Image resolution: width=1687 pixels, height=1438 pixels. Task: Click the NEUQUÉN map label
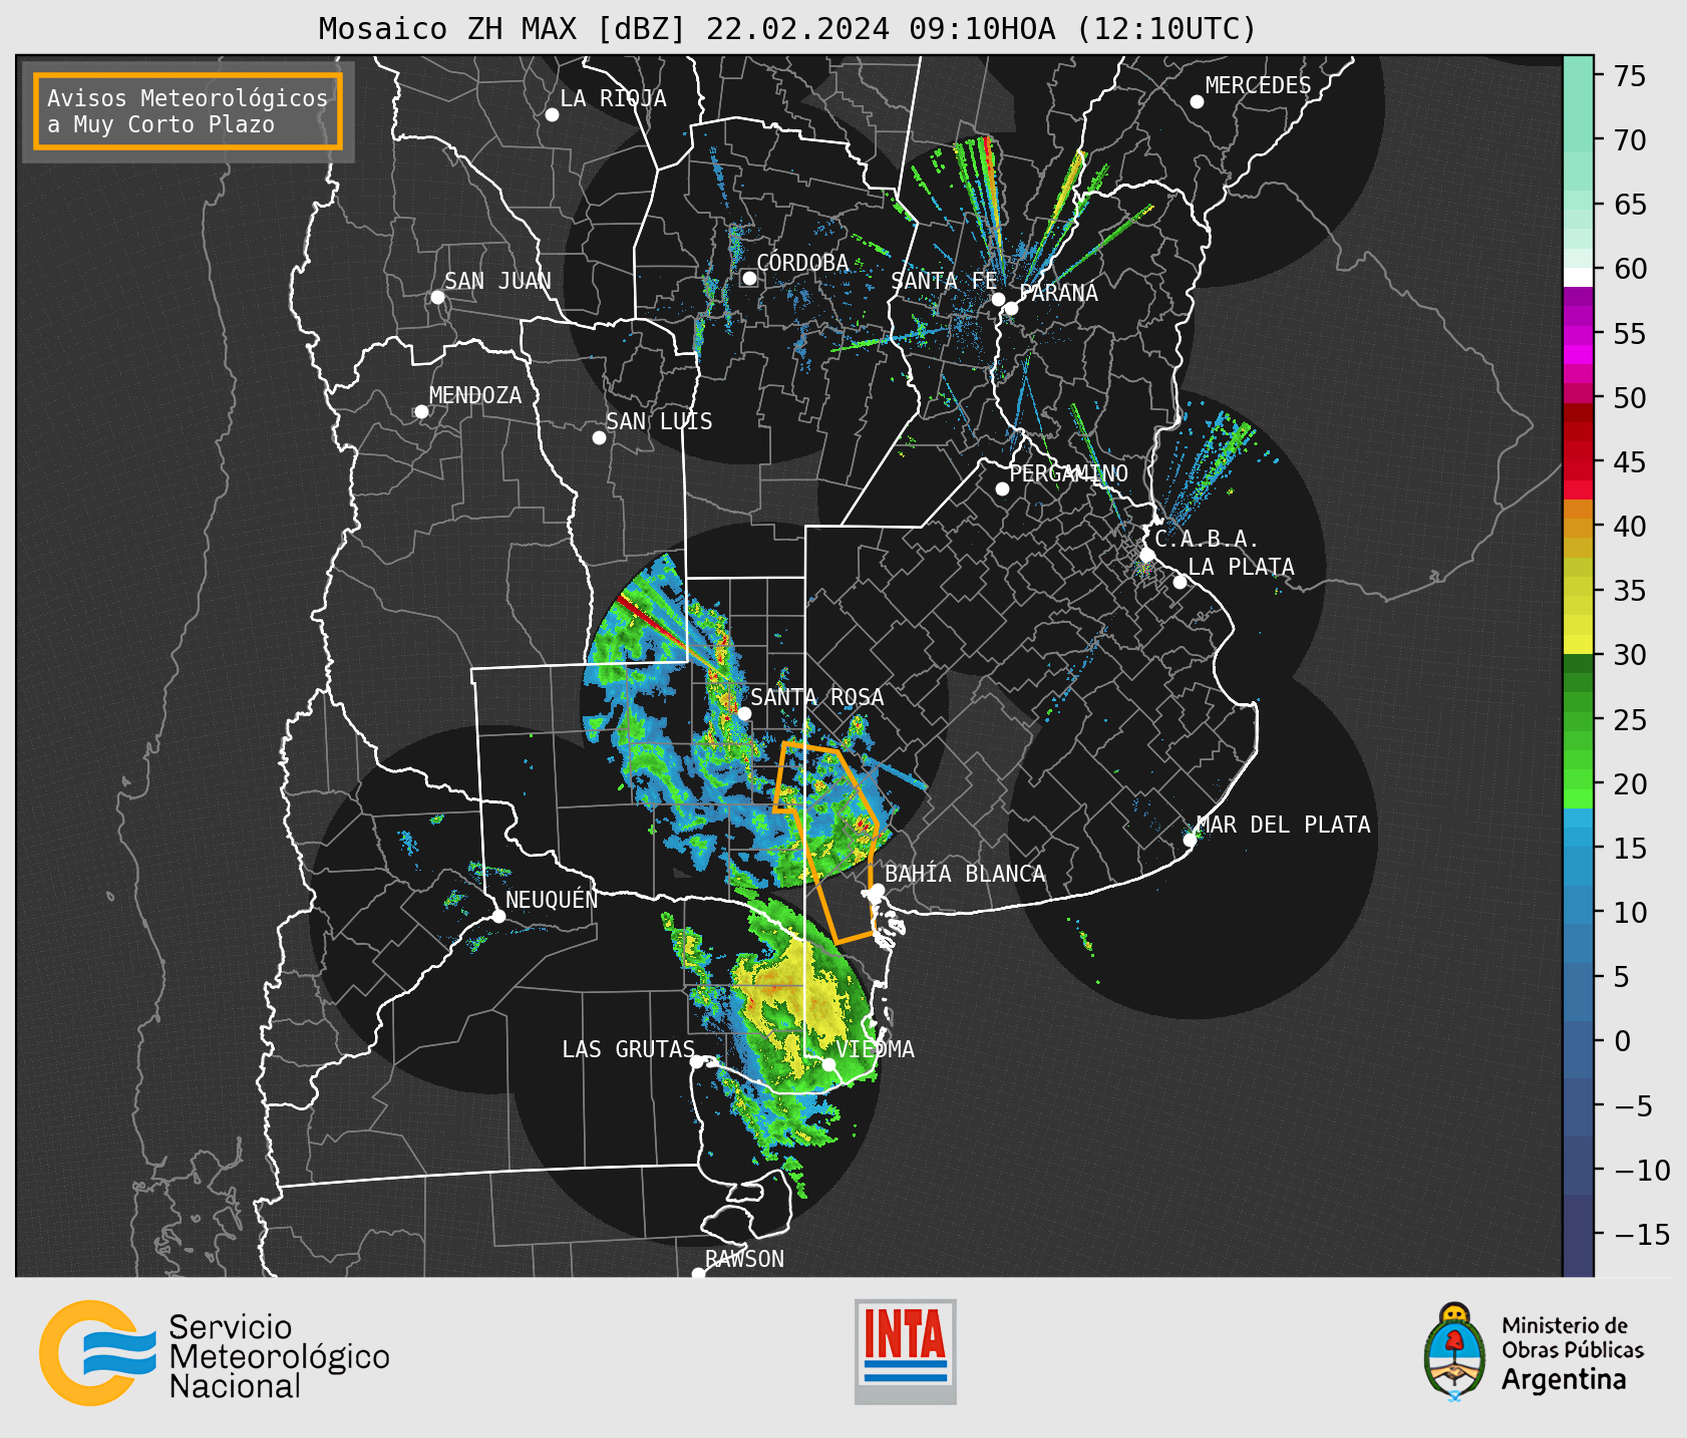pyautogui.click(x=551, y=900)
